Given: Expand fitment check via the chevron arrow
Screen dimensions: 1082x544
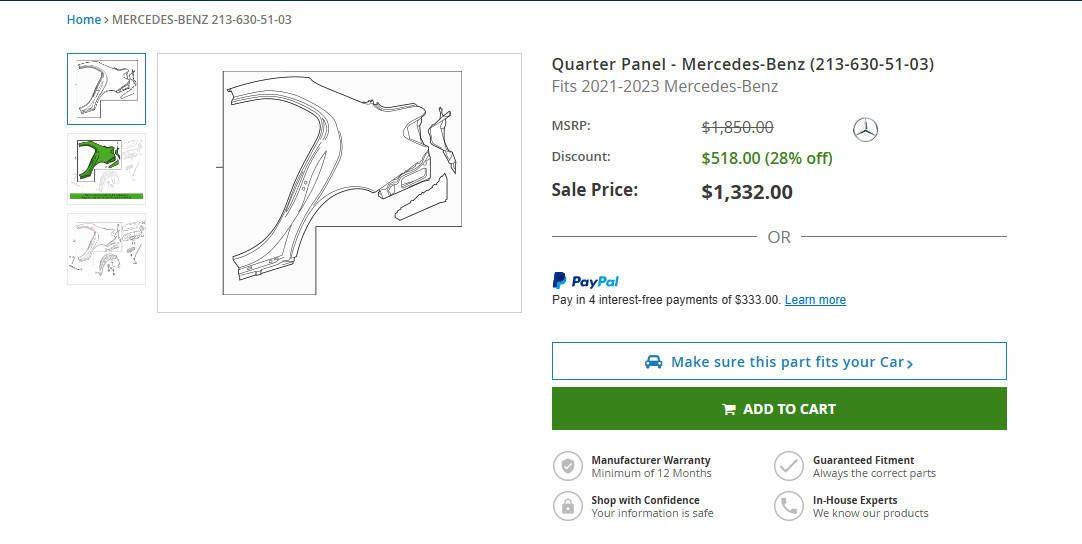Looking at the screenshot, I should tap(909, 364).
